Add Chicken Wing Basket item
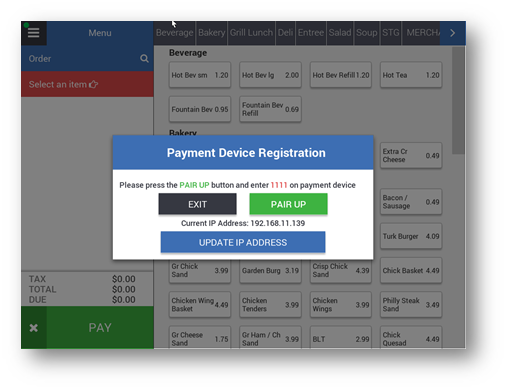The width and height of the screenshot is (508, 391). tap(200, 305)
